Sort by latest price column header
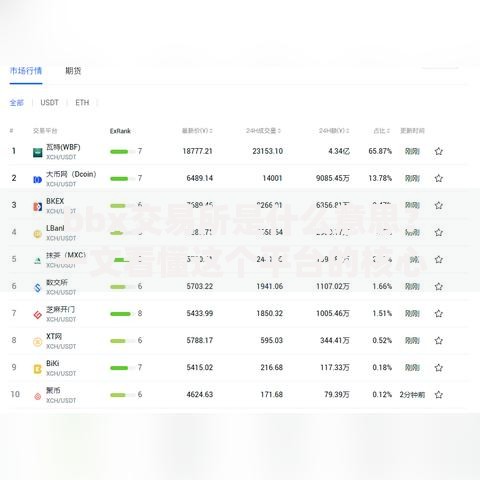Viewport: 480px width, 480px height. pyautogui.click(x=197, y=131)
